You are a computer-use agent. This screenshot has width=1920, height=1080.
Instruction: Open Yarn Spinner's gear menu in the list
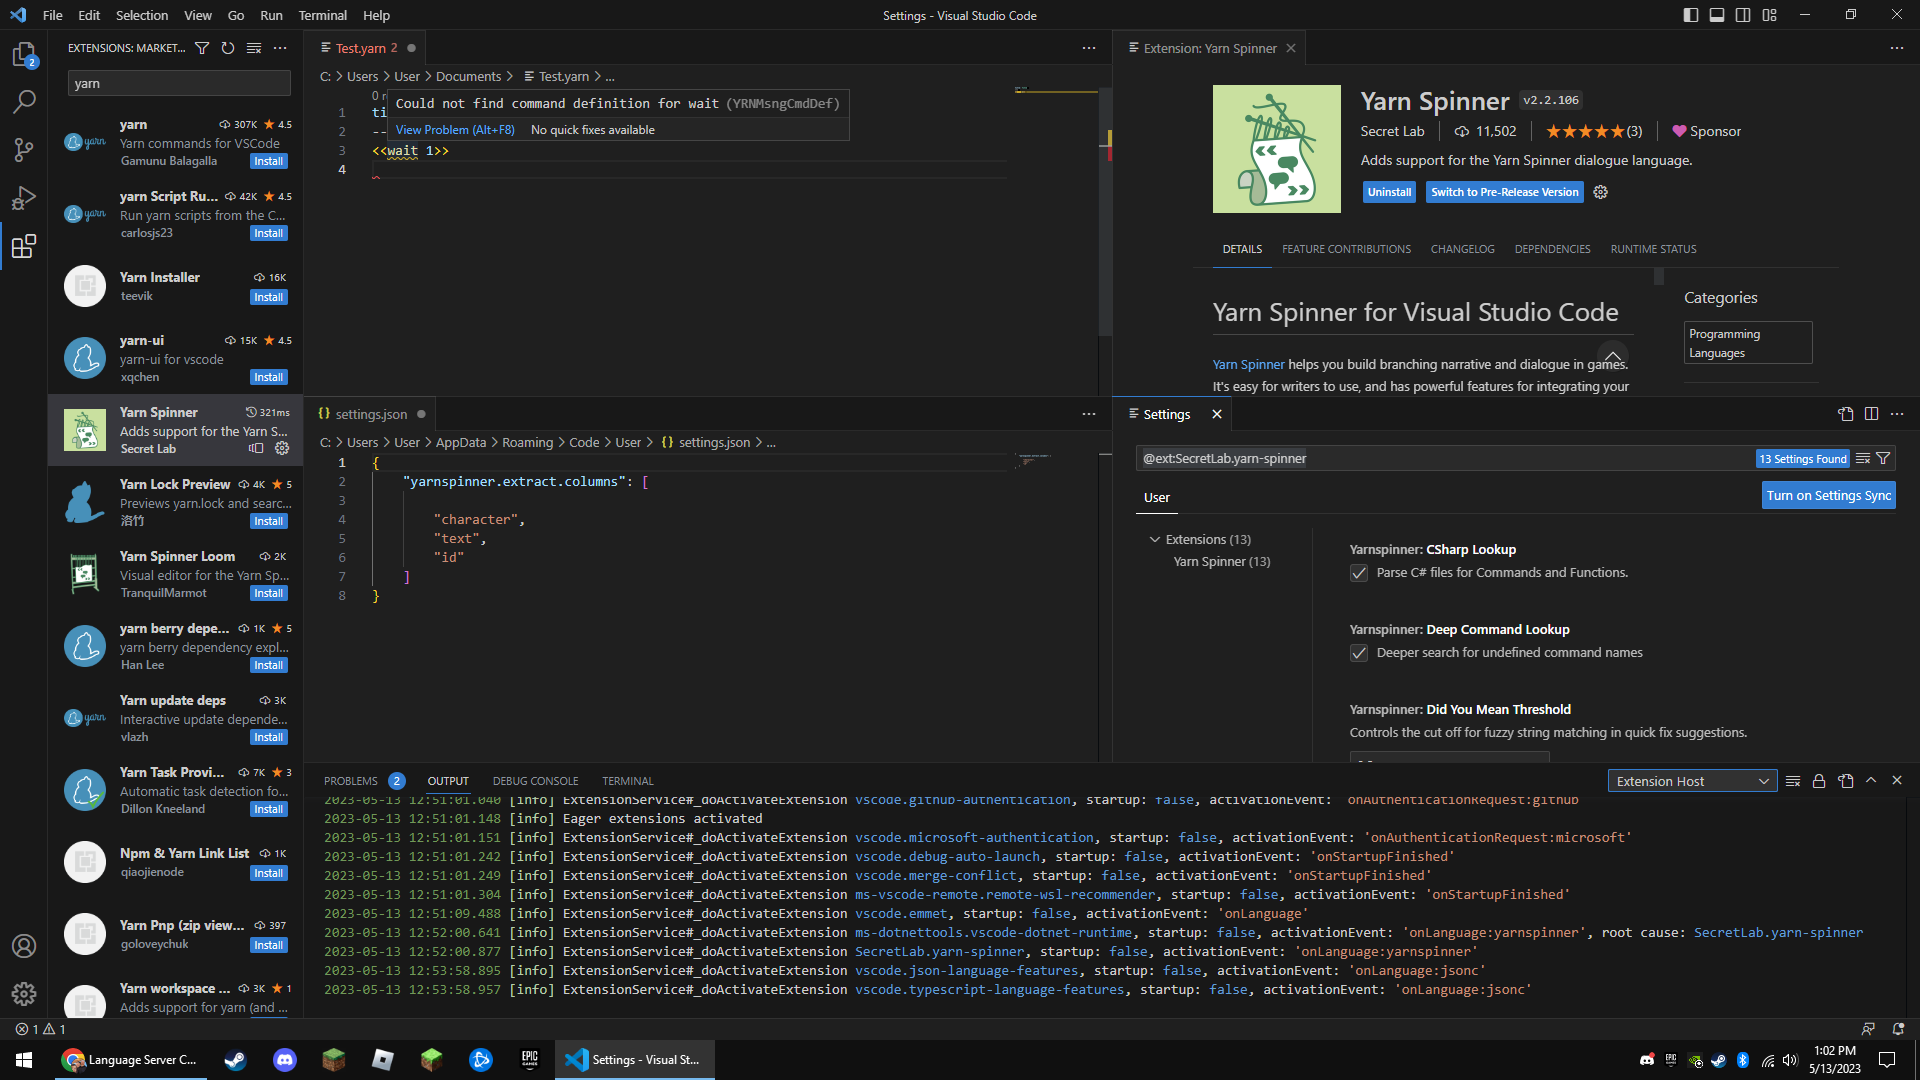click(x=283, y=448)
